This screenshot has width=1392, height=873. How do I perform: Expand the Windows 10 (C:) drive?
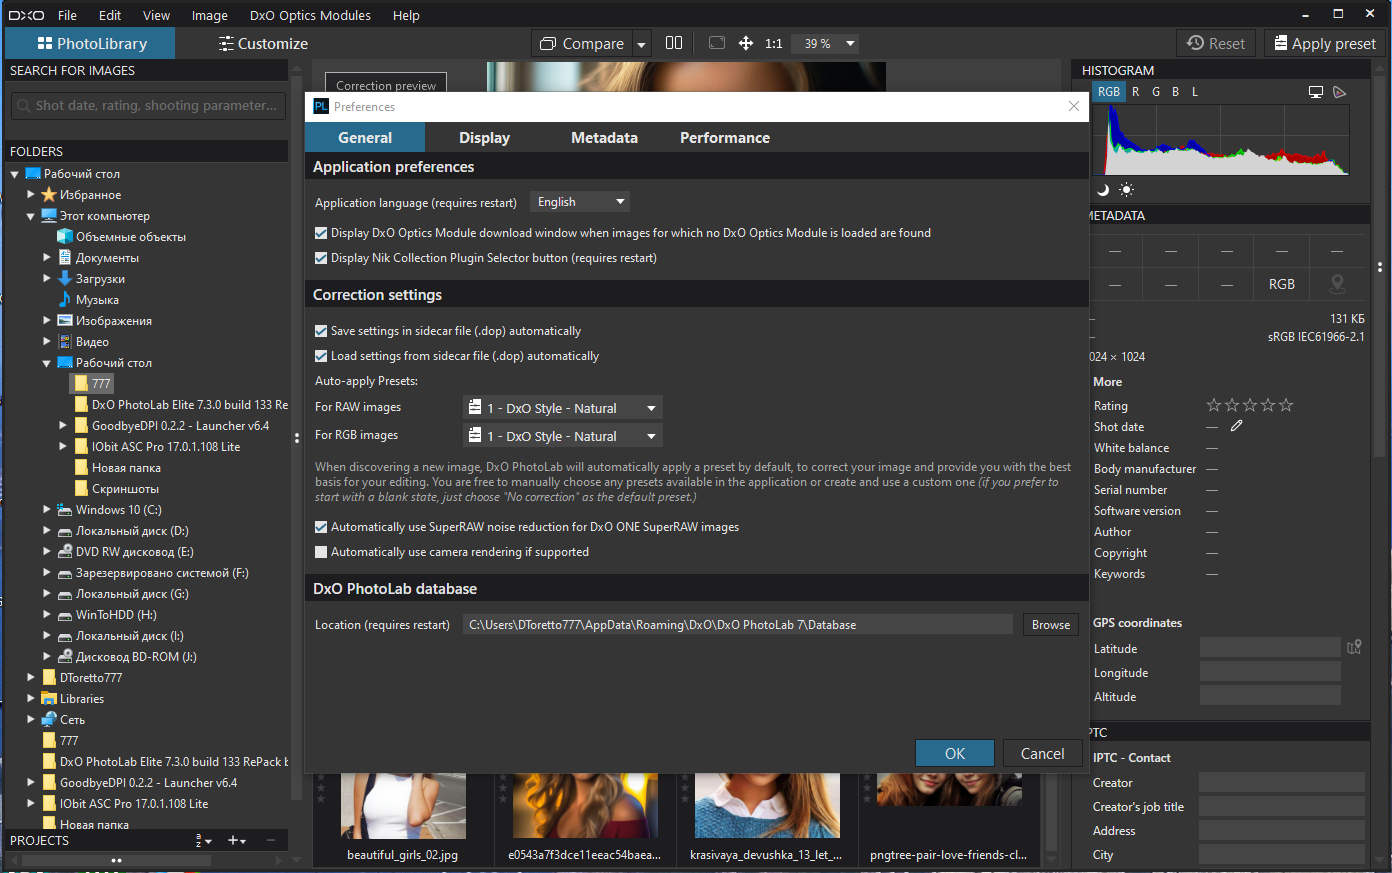pyautogui.click(x=47, y=510)
